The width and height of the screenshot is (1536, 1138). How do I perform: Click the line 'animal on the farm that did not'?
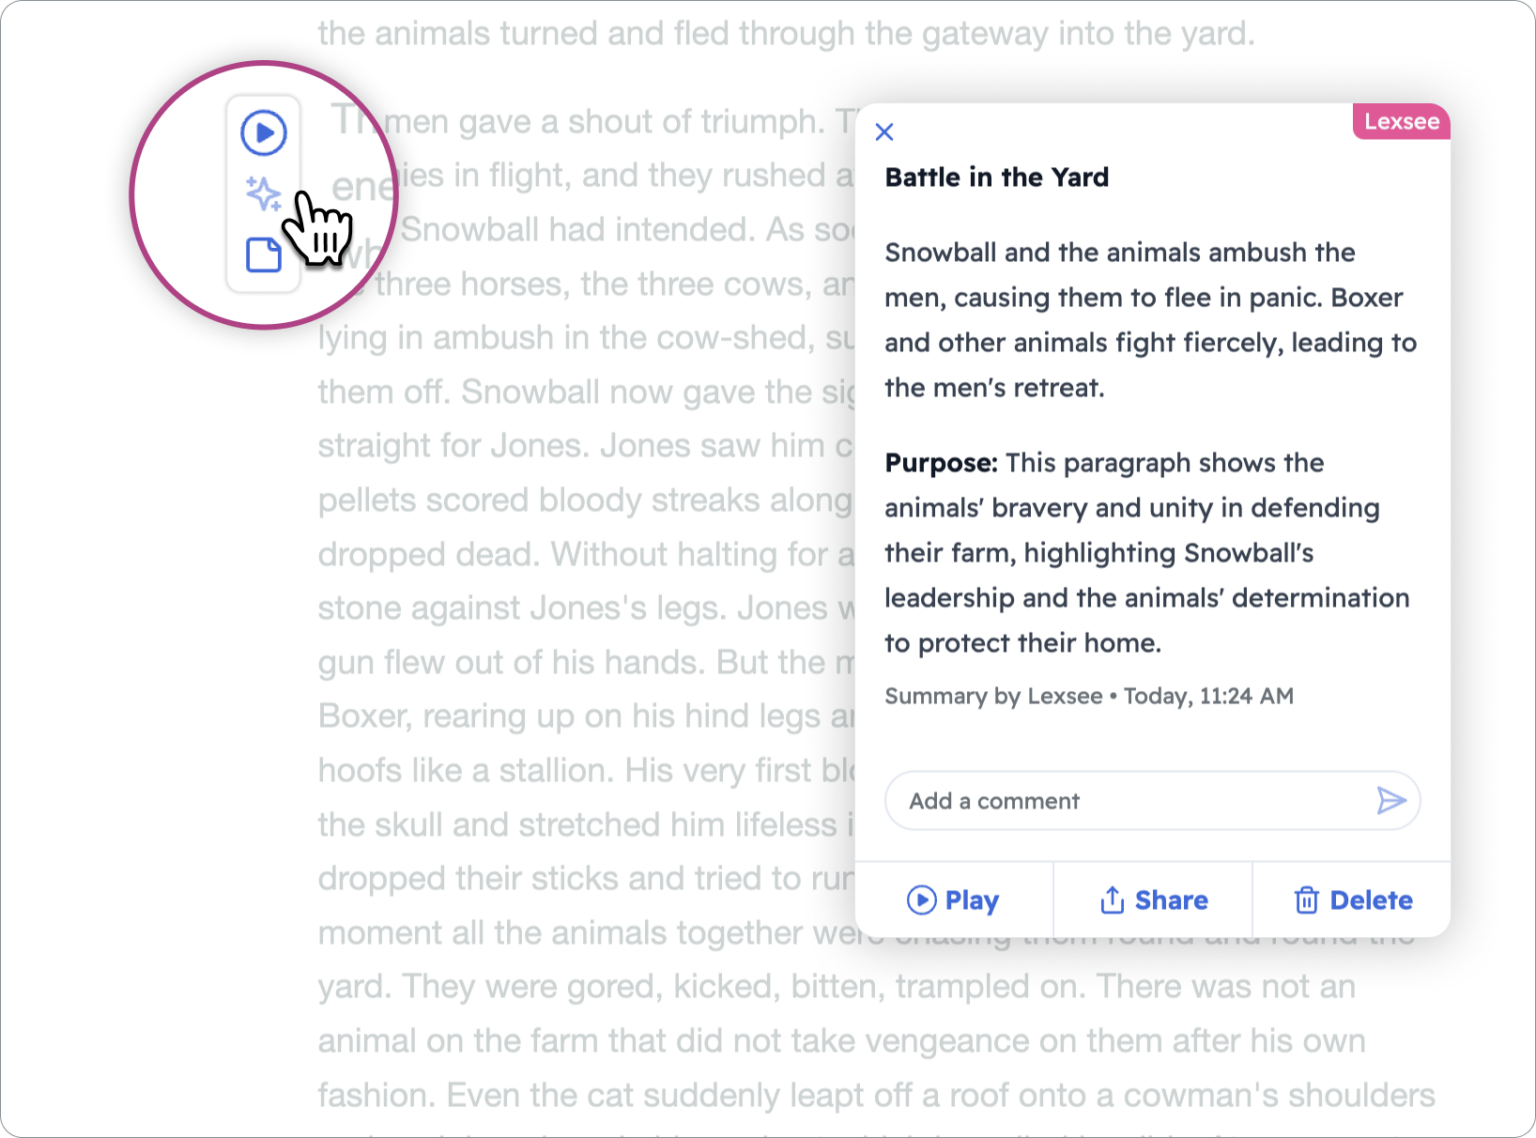[841, 1041]
